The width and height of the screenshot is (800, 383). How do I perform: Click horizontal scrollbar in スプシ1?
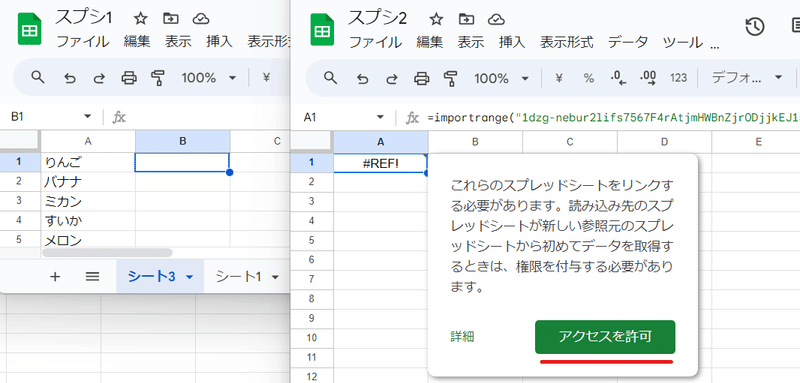(x=107, y=252)
